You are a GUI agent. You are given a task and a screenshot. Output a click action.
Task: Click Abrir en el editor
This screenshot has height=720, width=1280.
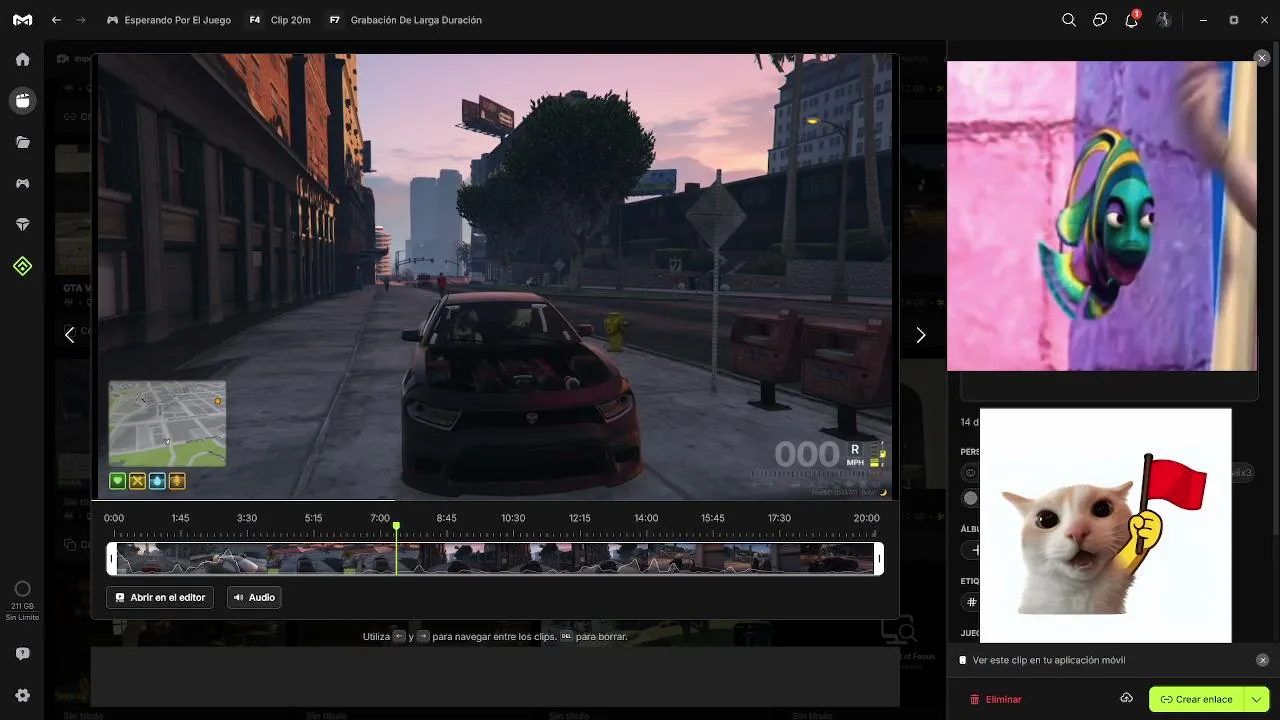(x=160, y=597)
